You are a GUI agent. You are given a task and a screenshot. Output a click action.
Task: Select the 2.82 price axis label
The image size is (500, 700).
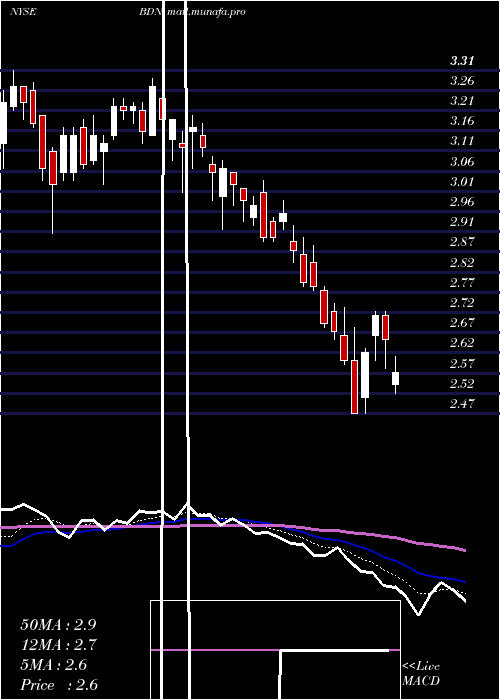point(462,263)
